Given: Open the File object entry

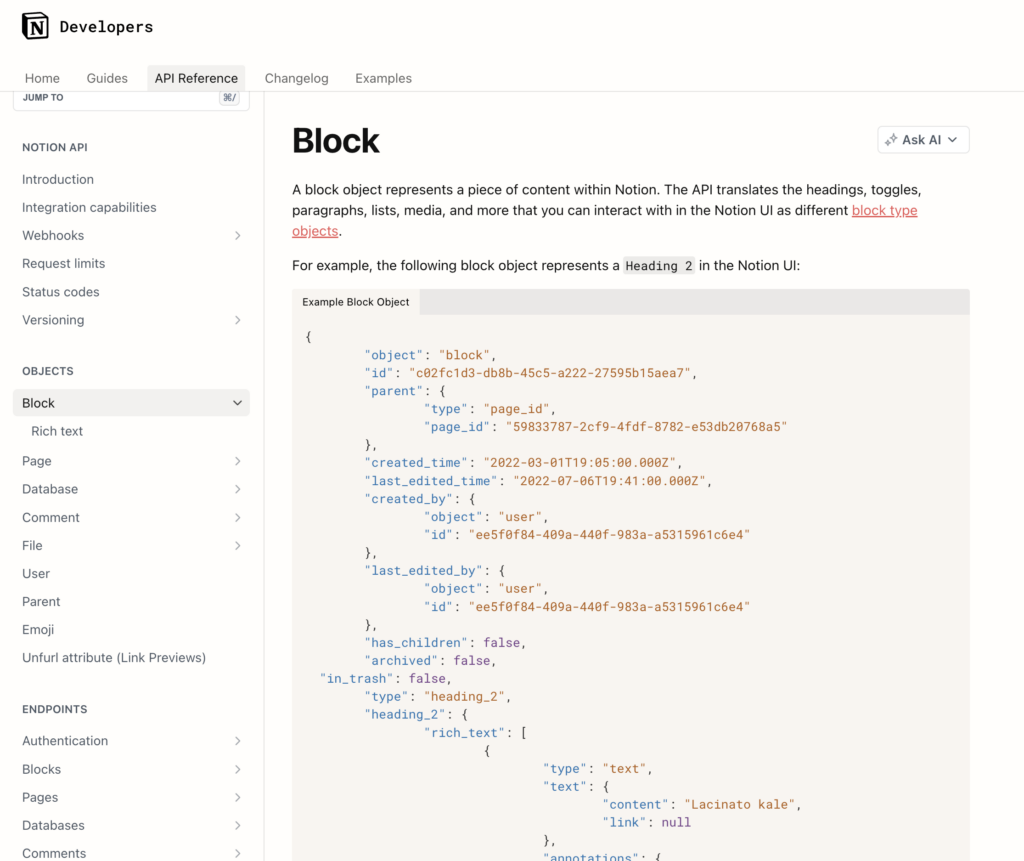Looking at the screenshot, I should click(32, 545).
